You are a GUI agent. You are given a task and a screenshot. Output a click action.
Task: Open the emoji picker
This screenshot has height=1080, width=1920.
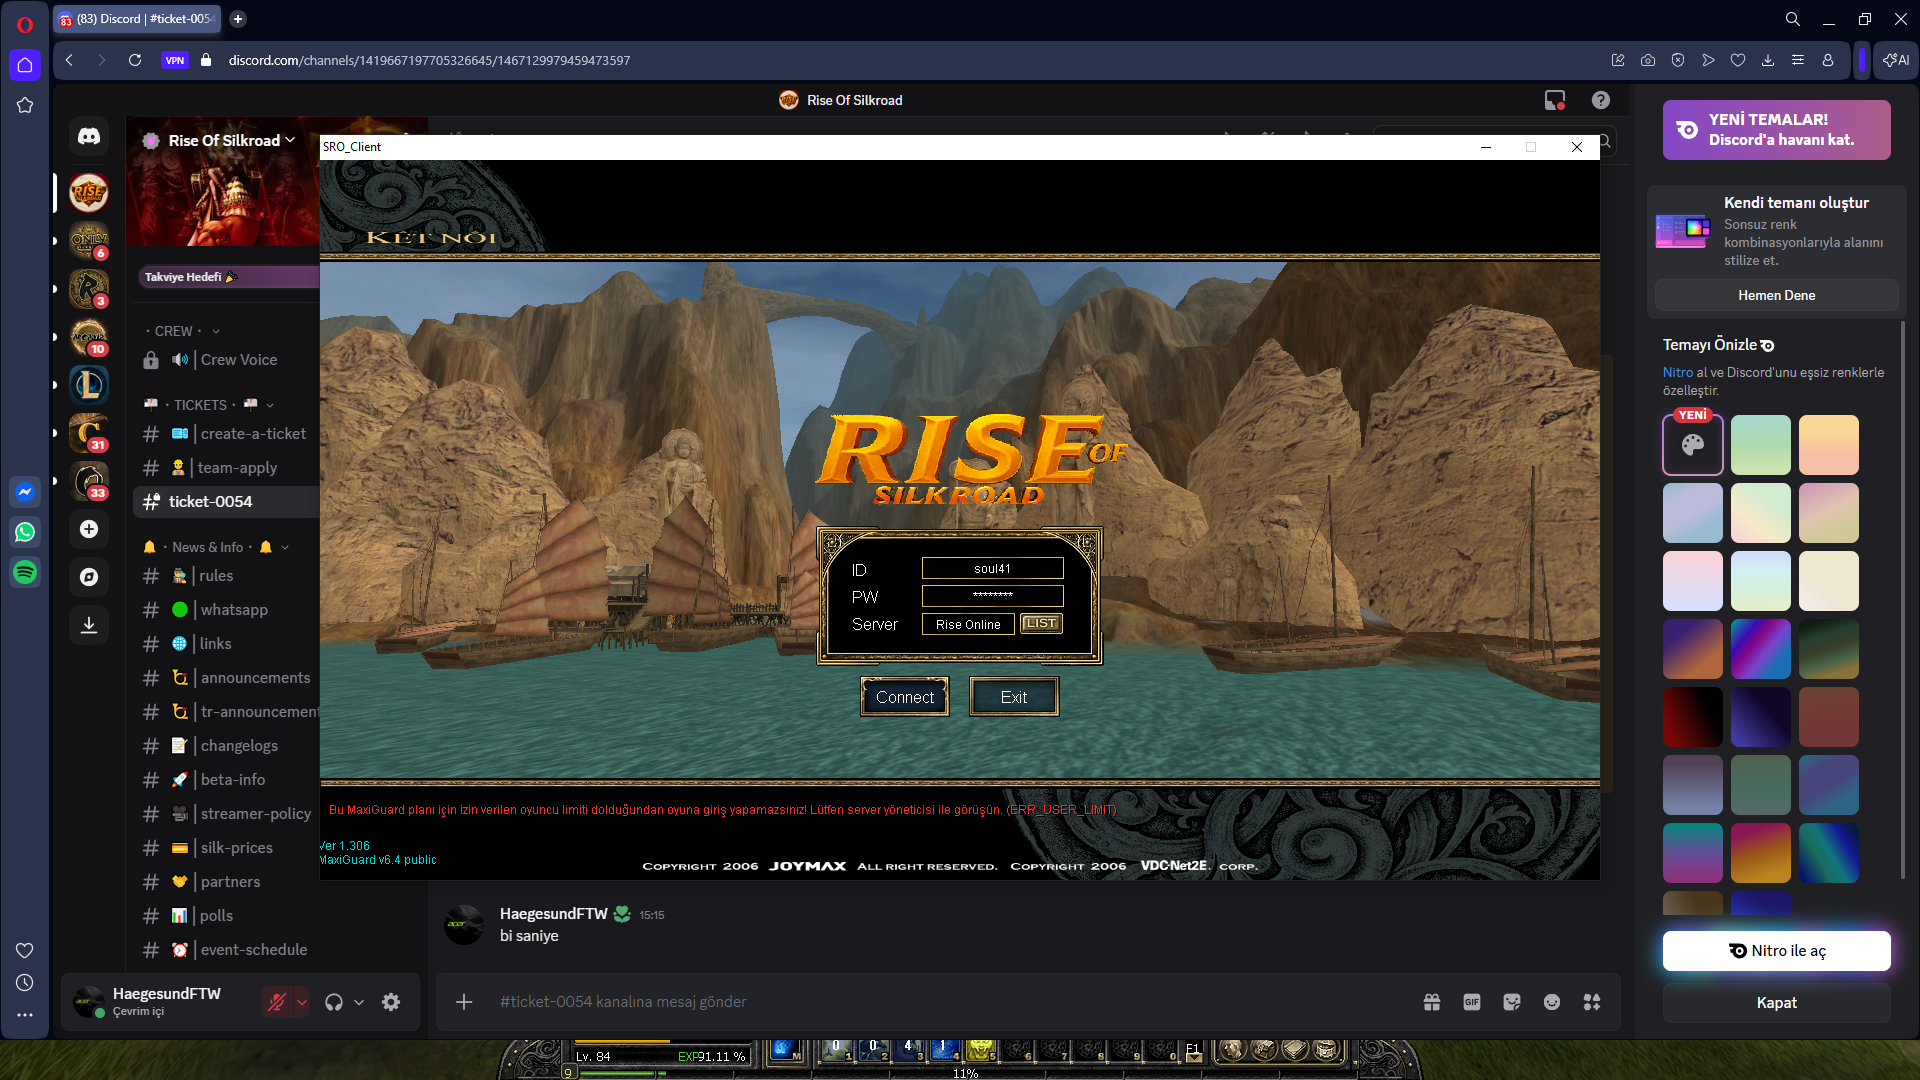pos(1552,1002)
